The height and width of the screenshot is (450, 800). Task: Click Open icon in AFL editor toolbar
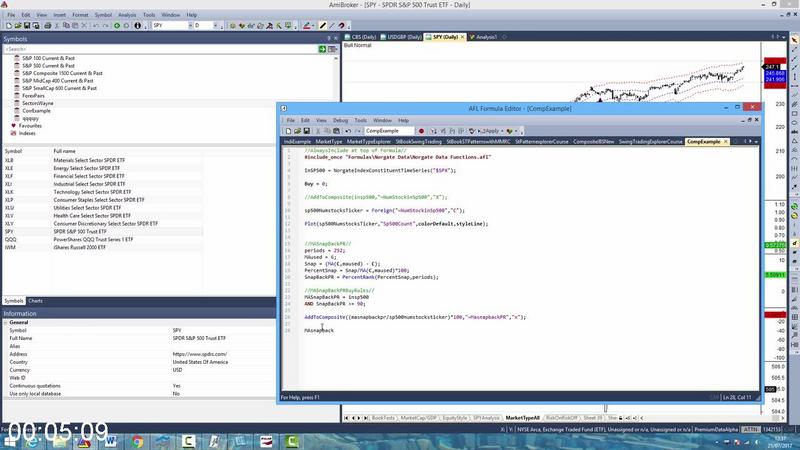(297, 131)
